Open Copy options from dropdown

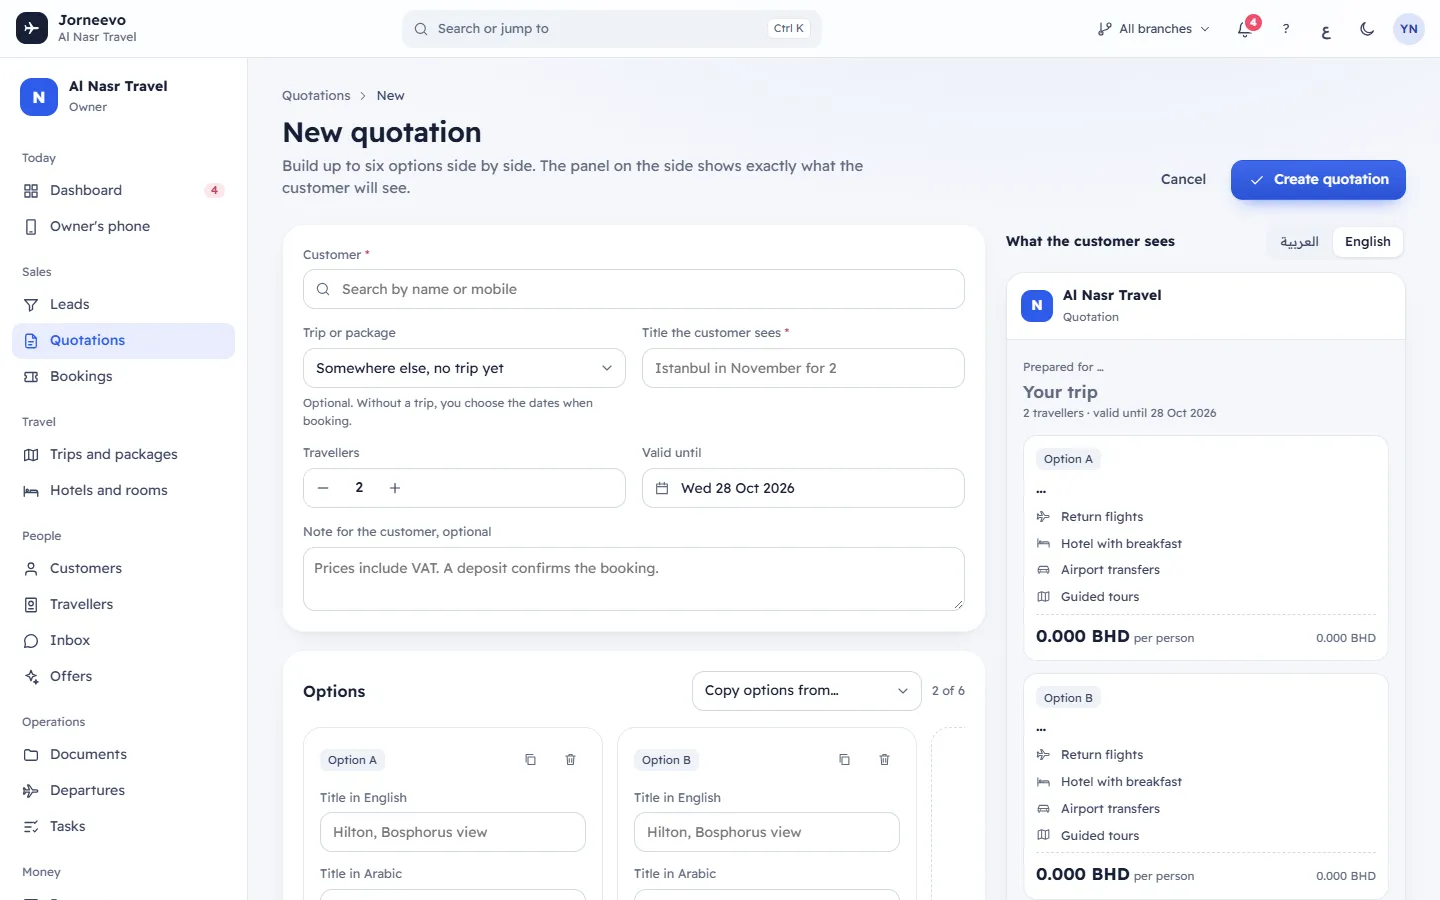click(x=807, y=691)
